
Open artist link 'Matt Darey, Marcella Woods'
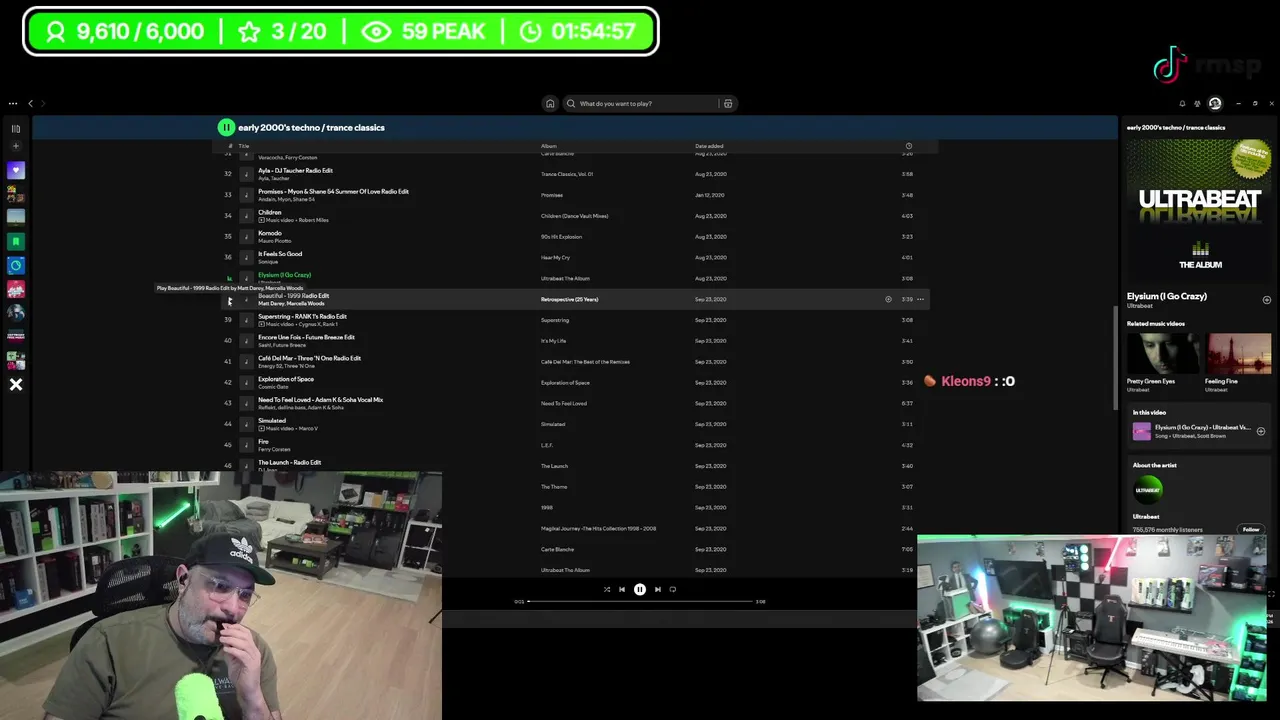pyautogui.click(x=291, y=304)
